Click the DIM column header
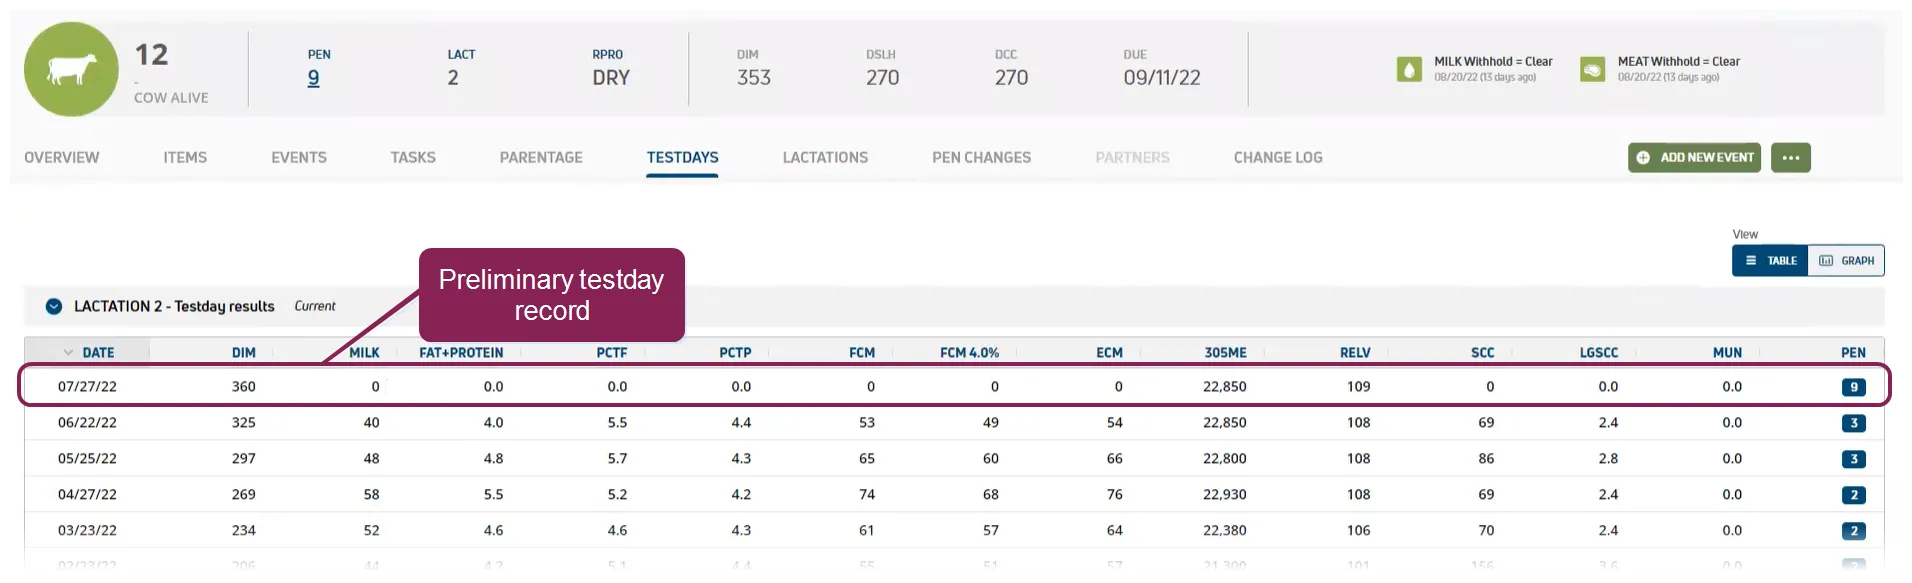The image size is (1912, 583). [244, 352]
